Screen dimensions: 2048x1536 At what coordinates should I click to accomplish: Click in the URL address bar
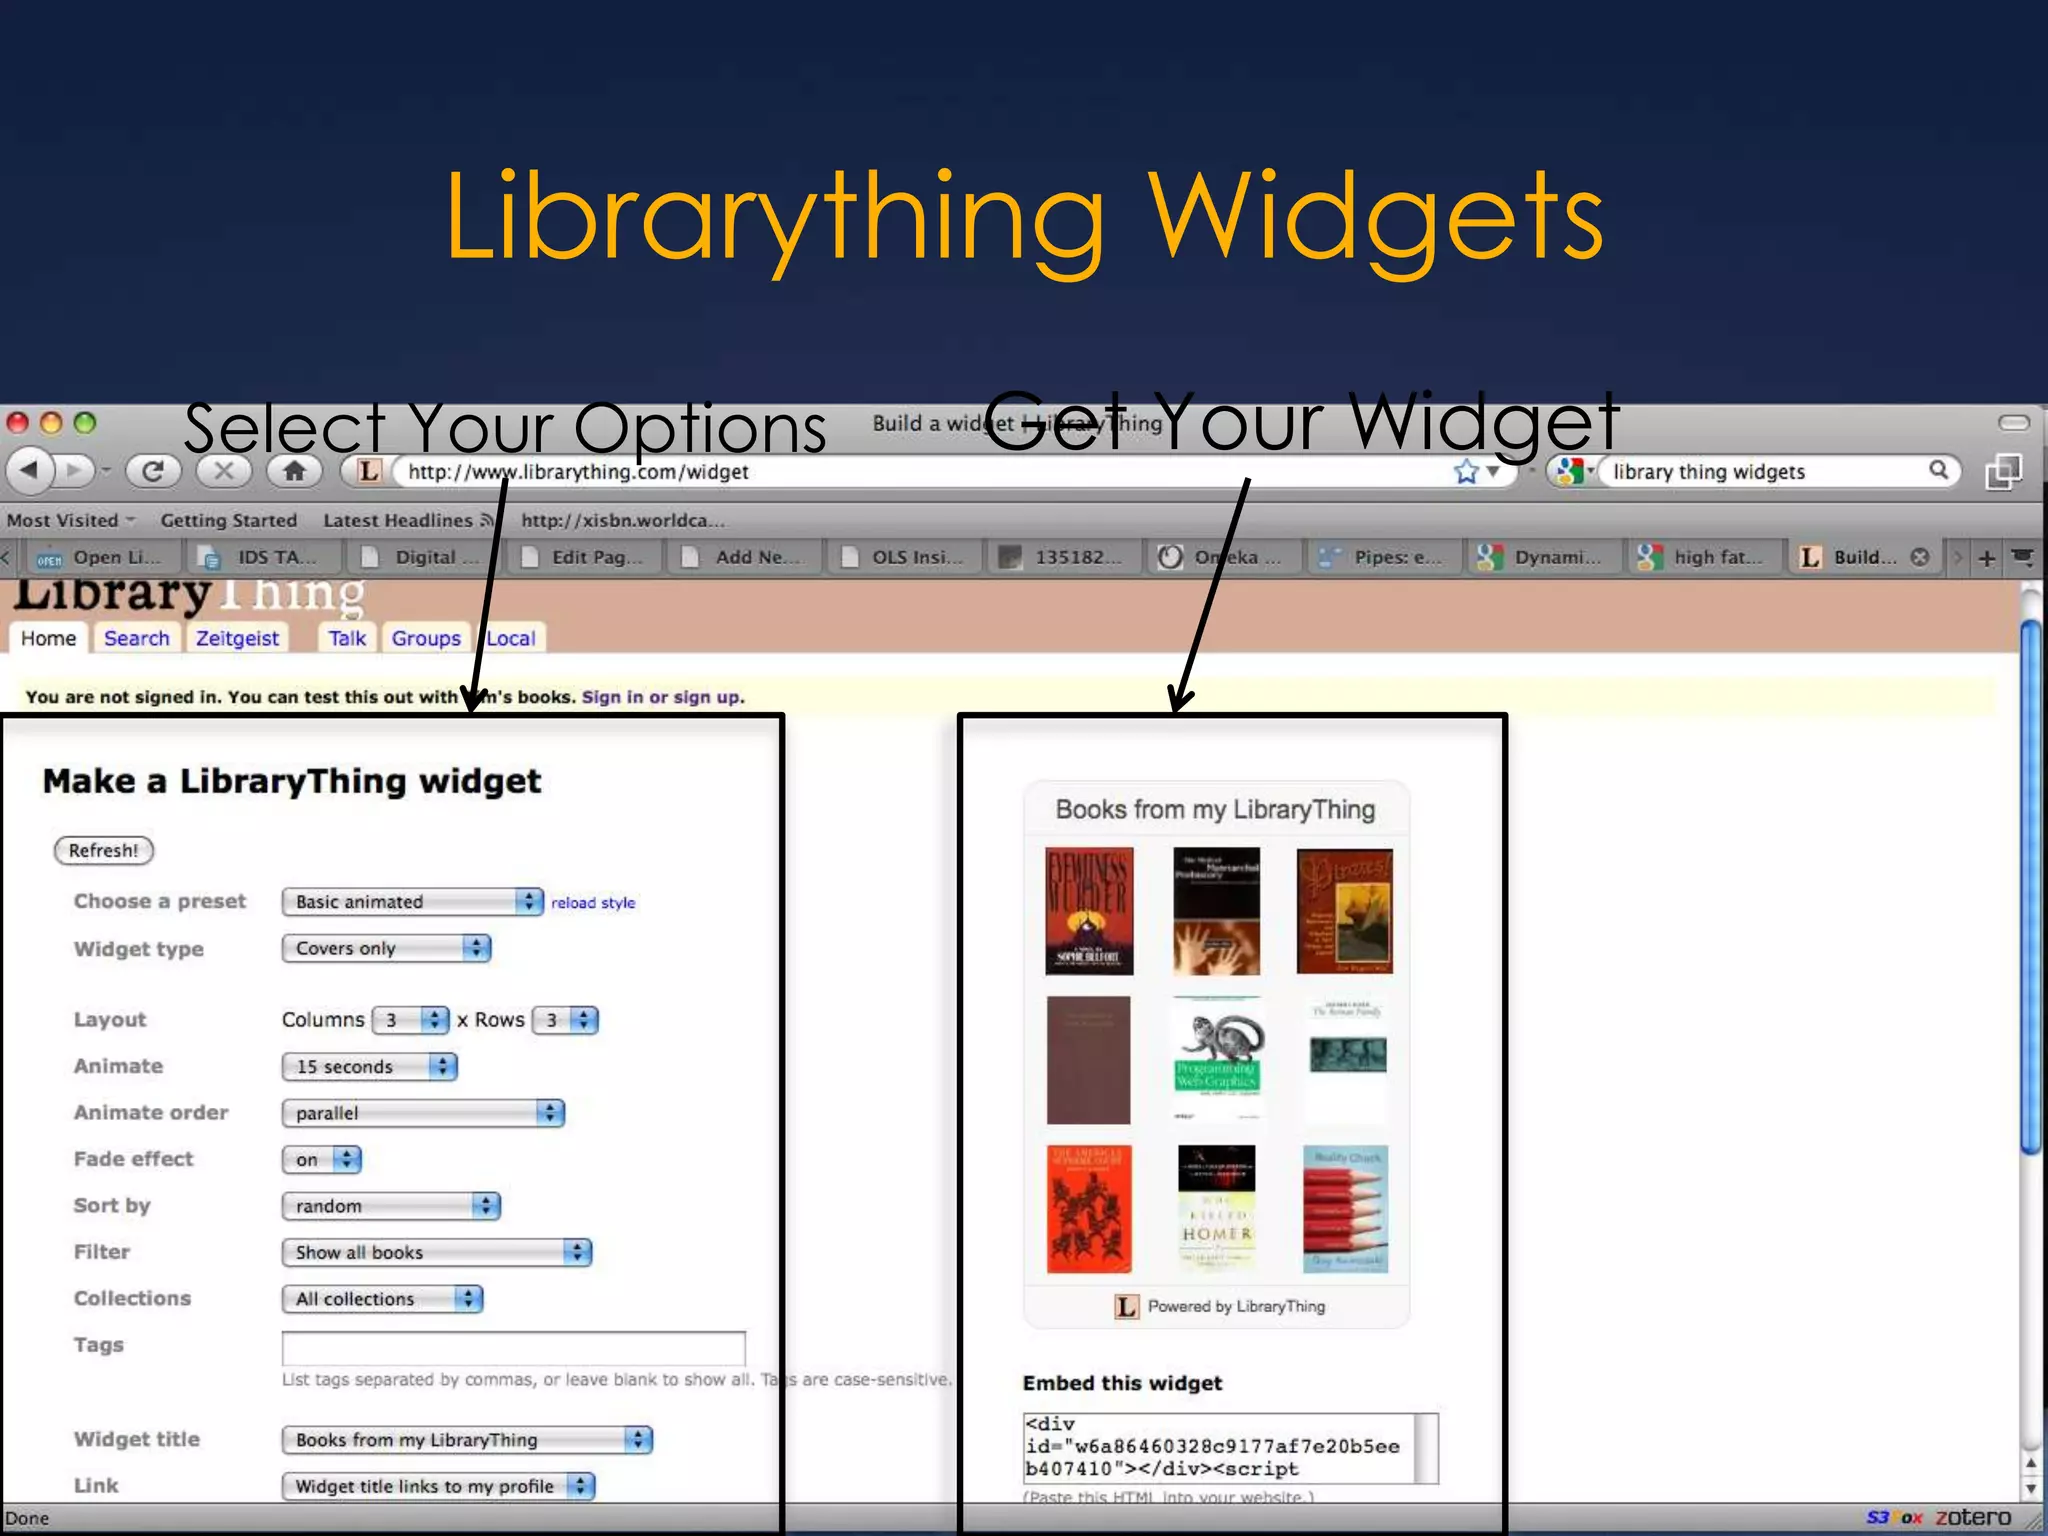[x=920, y=471]
